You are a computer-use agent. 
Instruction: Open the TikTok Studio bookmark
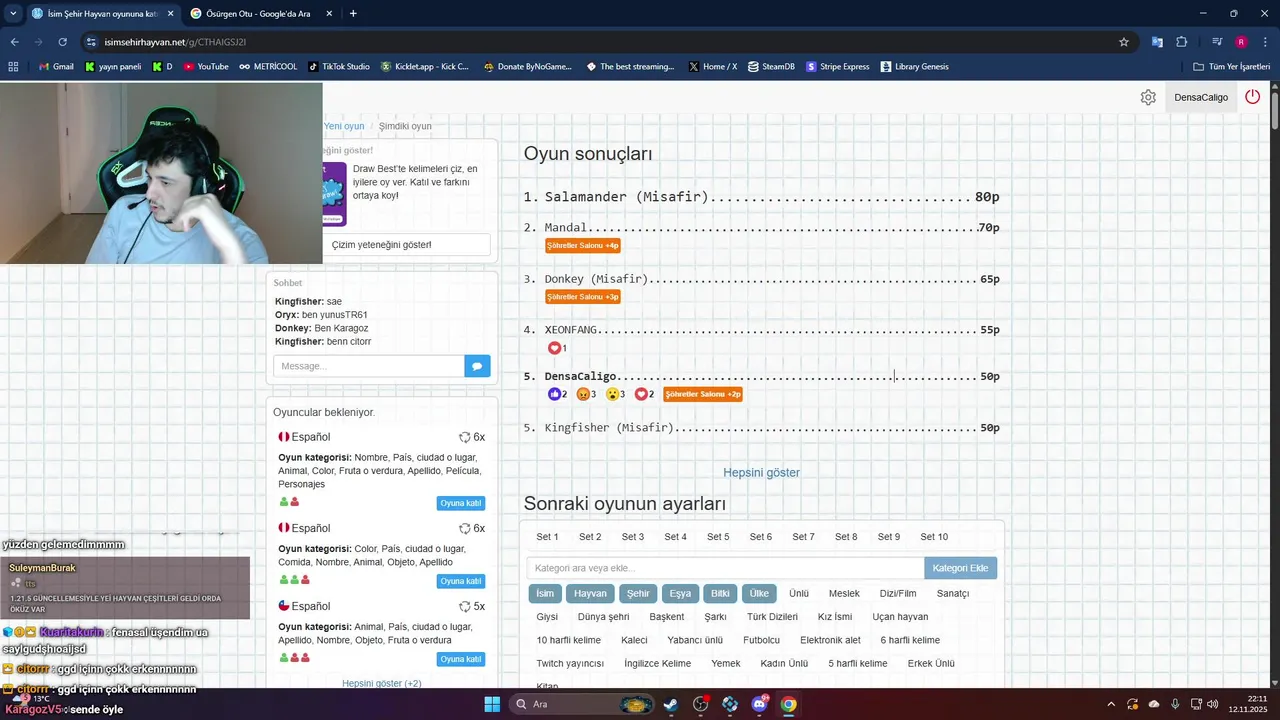pos(339,67)
